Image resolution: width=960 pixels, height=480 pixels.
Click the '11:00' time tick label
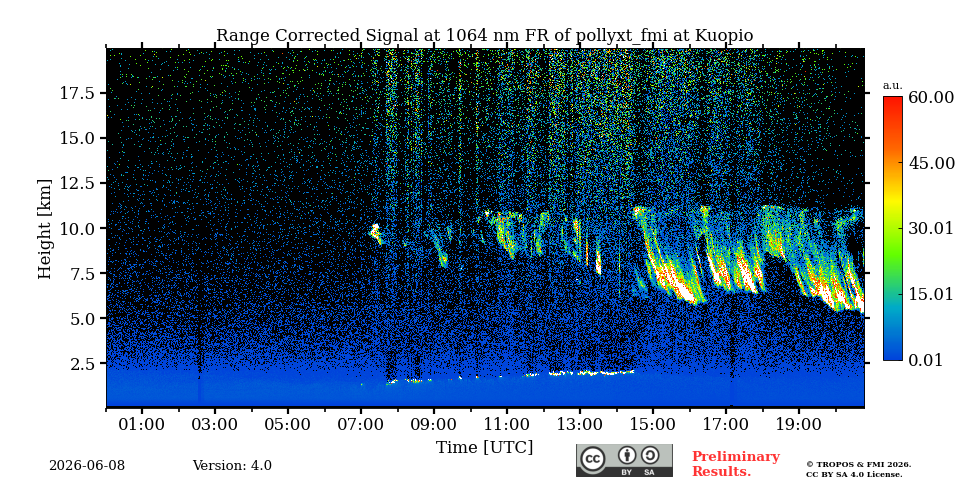(x=507, y=424)
